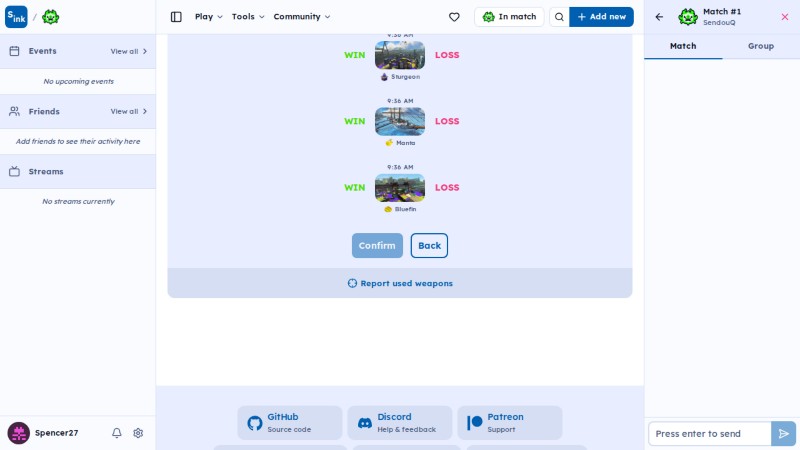Screen dimensions: 800x450
Task: Open the sendou.ink logo home link
Action: click(16, 17)
